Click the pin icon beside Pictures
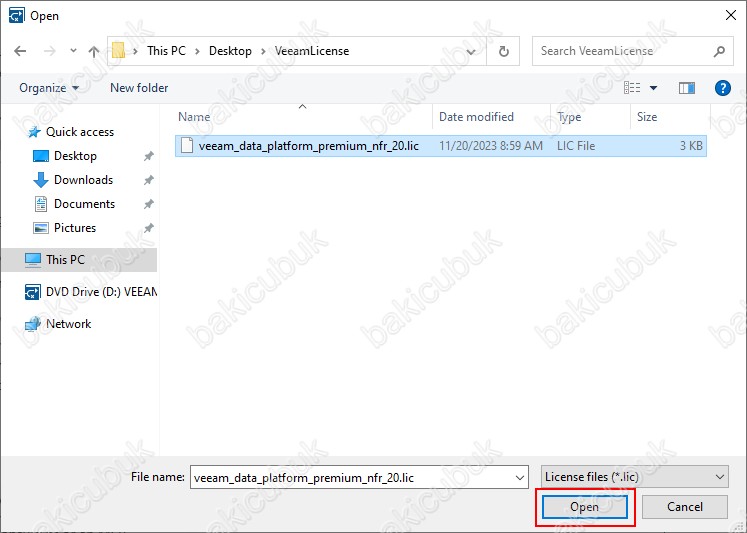Image resolution: width=747 pixels, height=533 pixels. pyautogui.click(x=149, y=228)
